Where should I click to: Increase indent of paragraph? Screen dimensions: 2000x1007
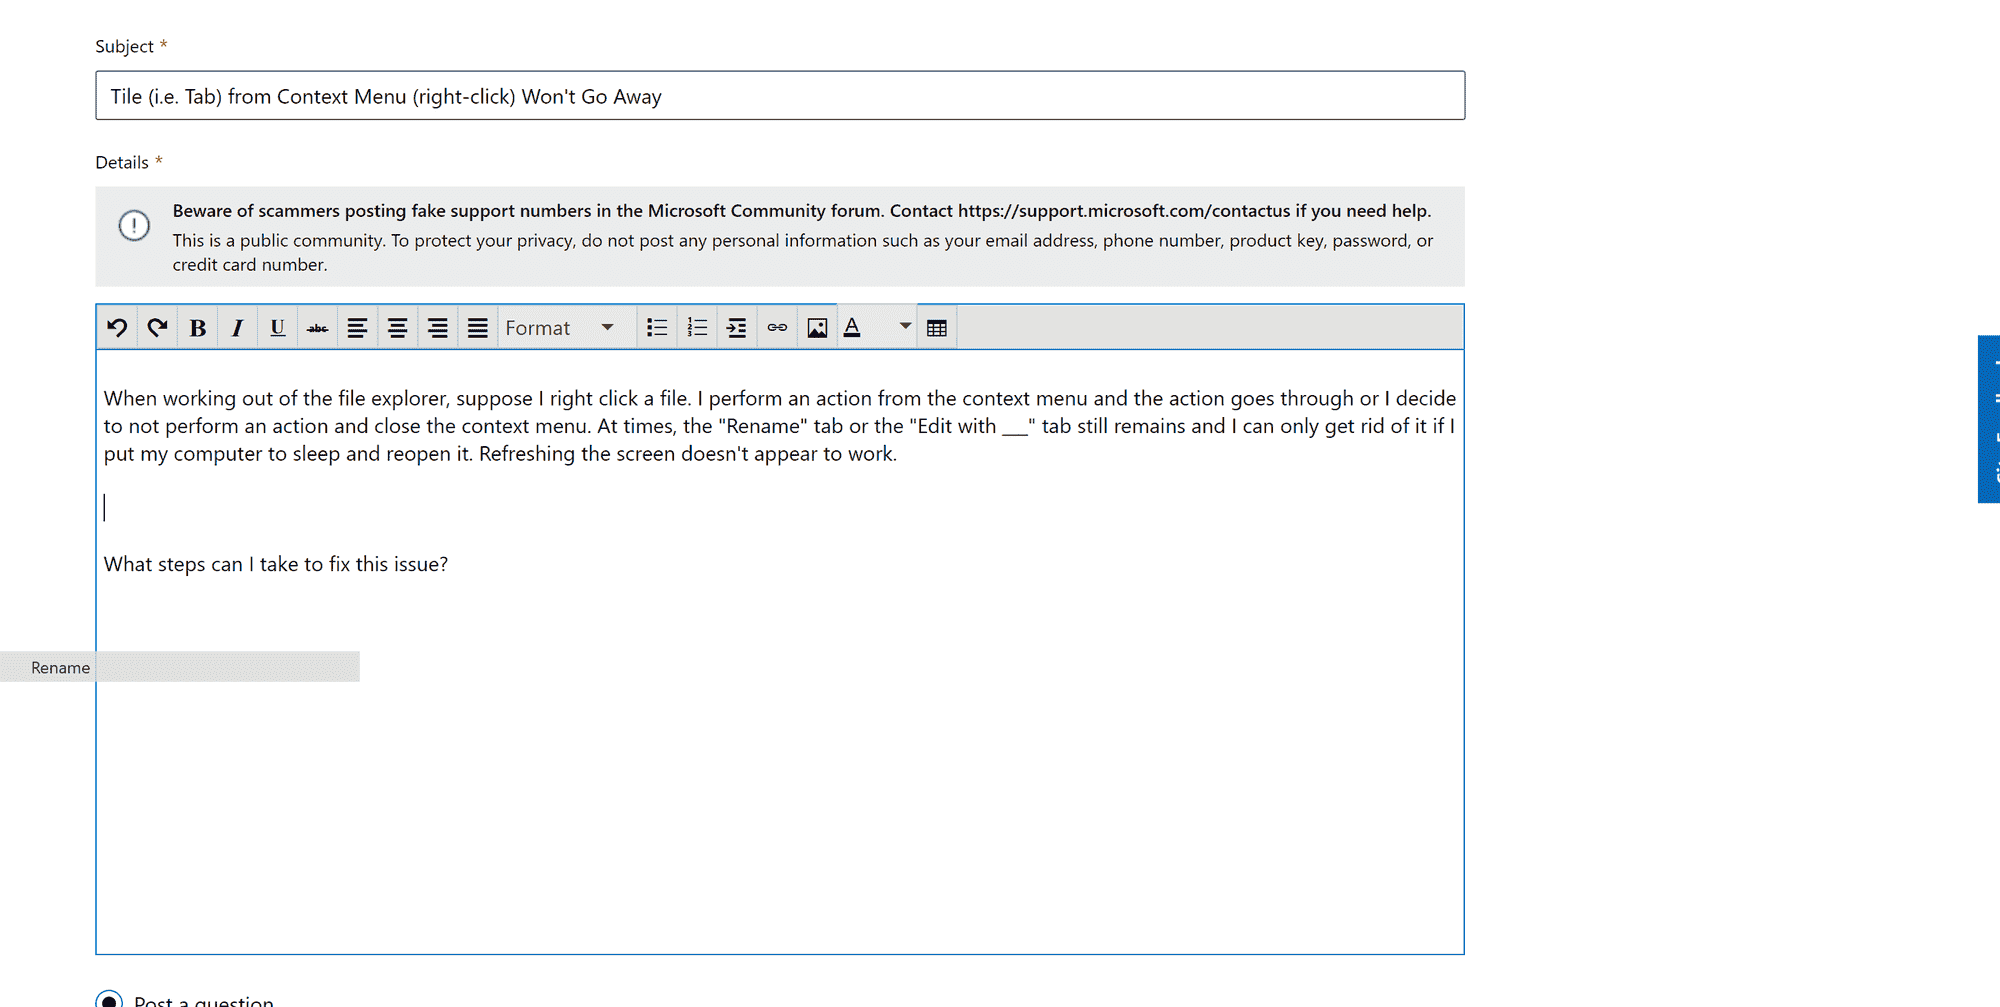point(737,328)
